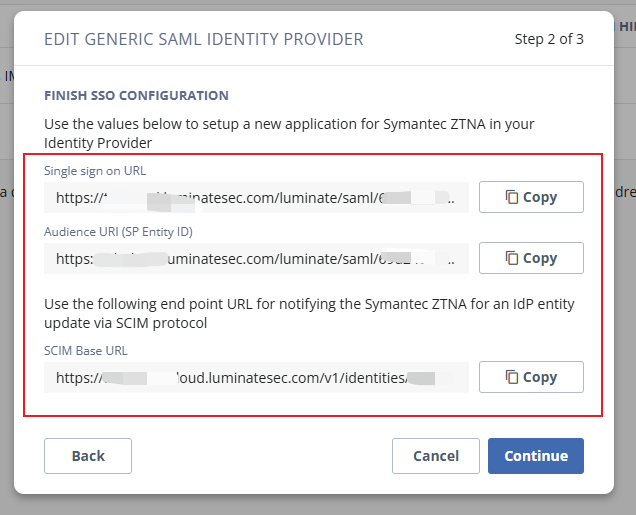Viewport: 636px width, 515px height.
Task: Click the copy icon for SCIM Base URL
Action: (x=512, y=377)
